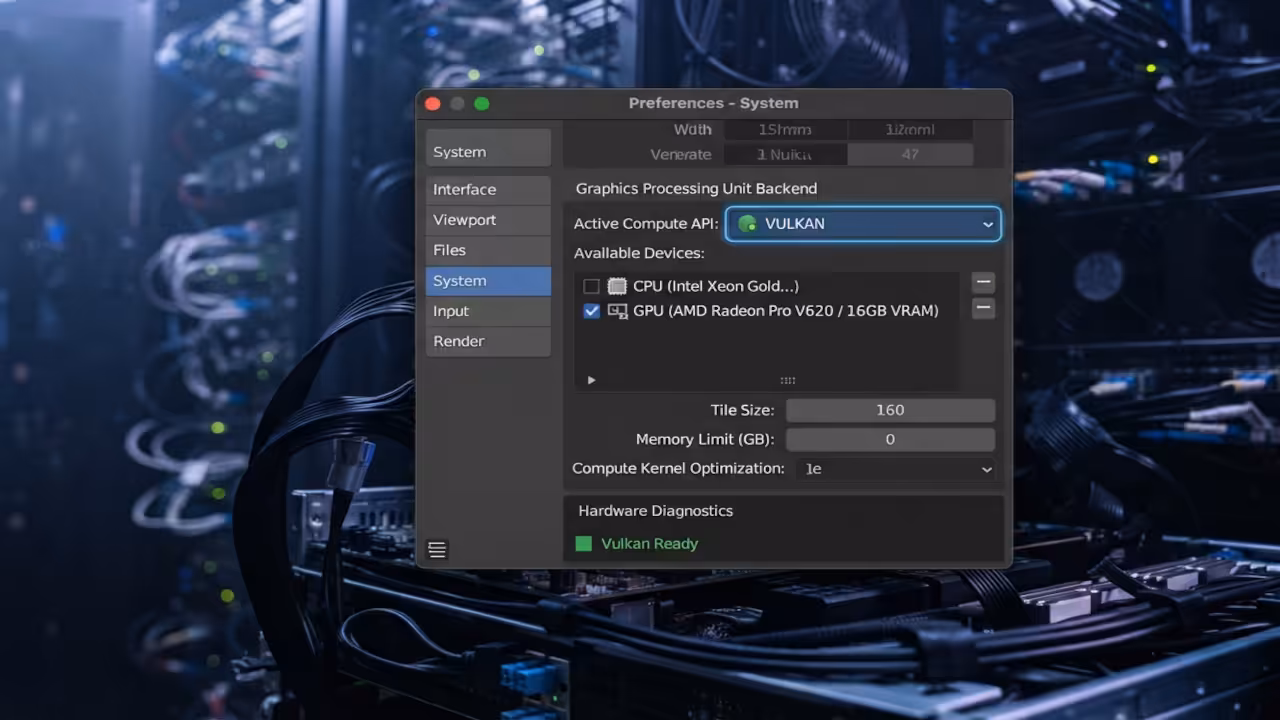Click the field showing 47 at the top
The image size is (1280, 720).
pos(910,155)
